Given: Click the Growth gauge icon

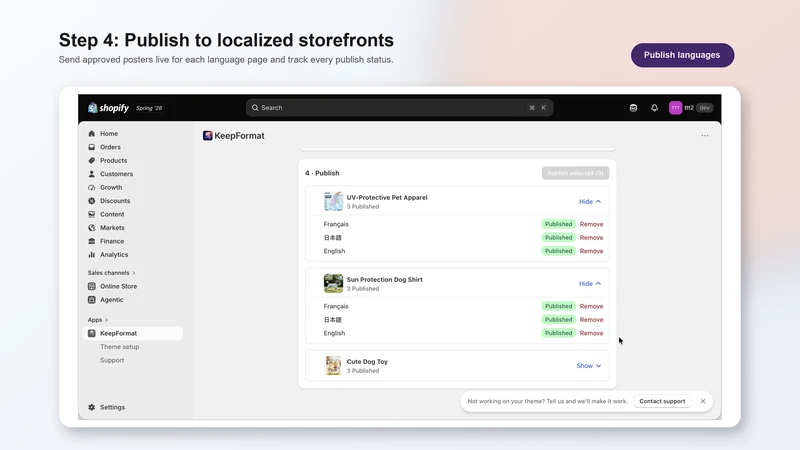Looking at the screenshot, I should tap(92, 187).
